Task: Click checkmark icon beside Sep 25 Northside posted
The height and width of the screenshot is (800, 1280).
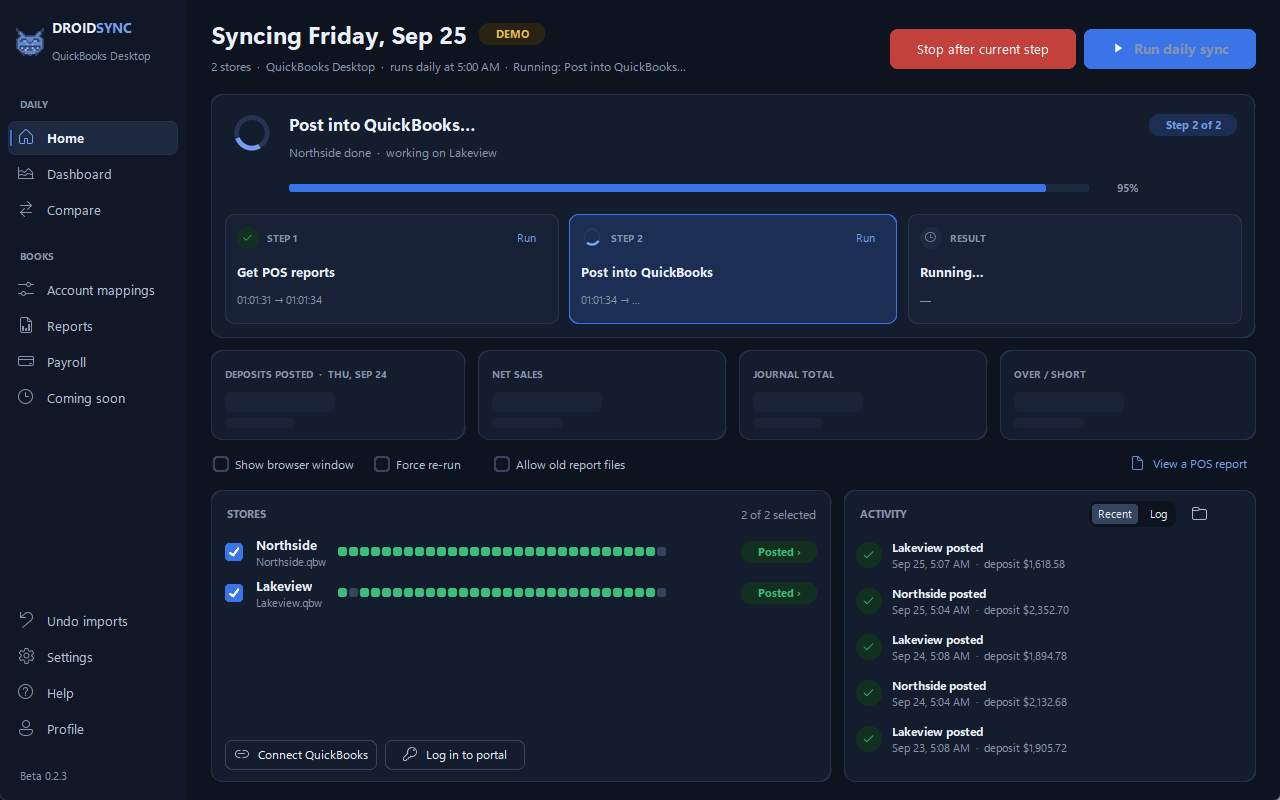Action: click(869, 601)
